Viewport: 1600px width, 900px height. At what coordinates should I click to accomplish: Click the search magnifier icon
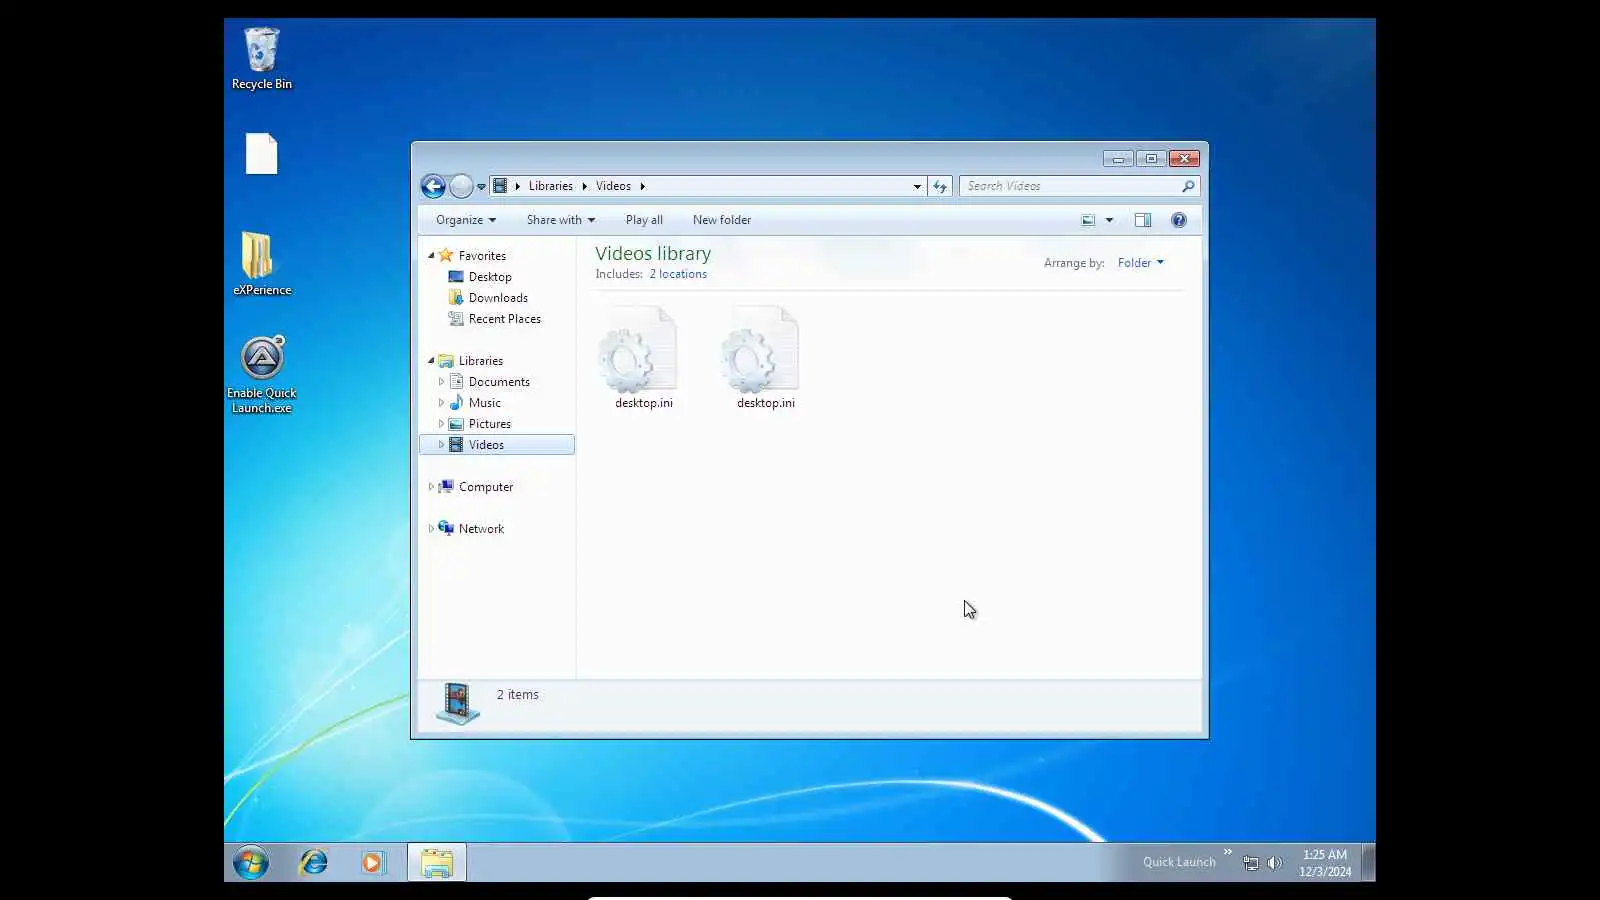[x=1188, y=186]
